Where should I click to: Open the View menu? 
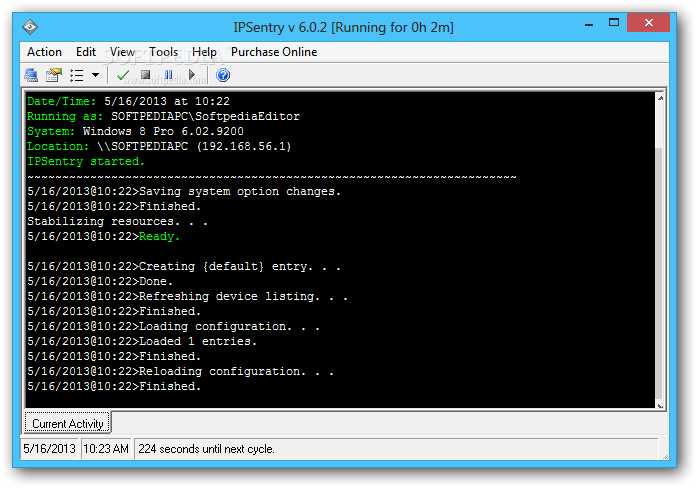click(122, 52)
